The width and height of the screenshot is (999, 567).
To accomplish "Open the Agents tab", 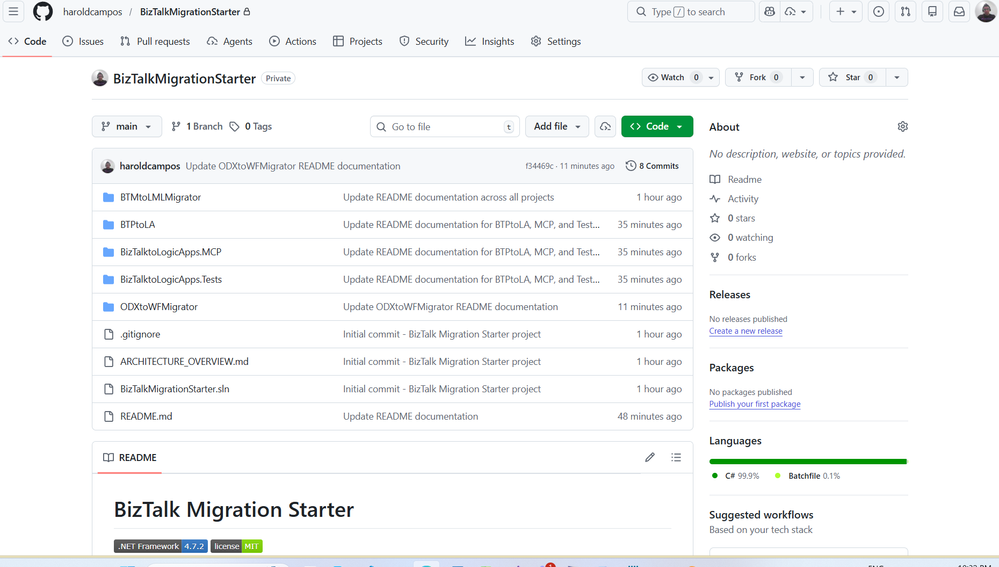I will [x=229, y=41].
